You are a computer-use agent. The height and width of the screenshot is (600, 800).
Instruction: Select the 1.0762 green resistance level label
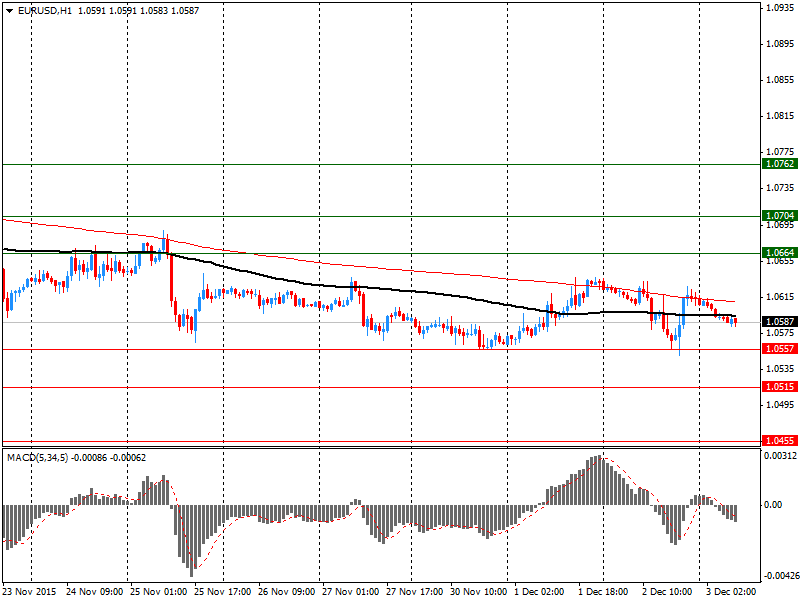click(780, 164)
